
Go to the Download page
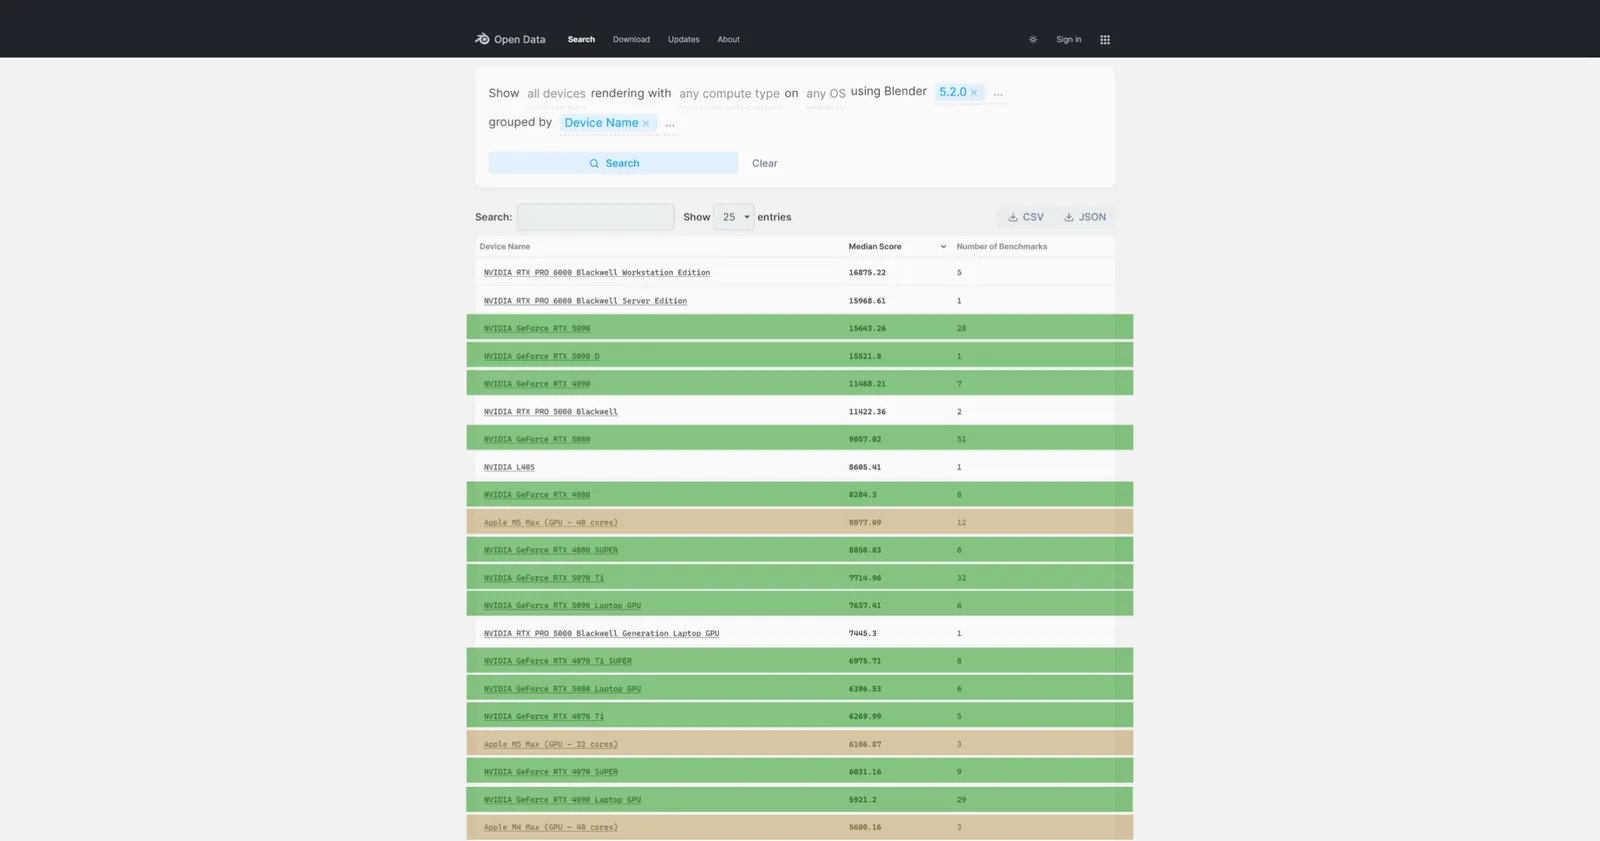pos(631,40)
